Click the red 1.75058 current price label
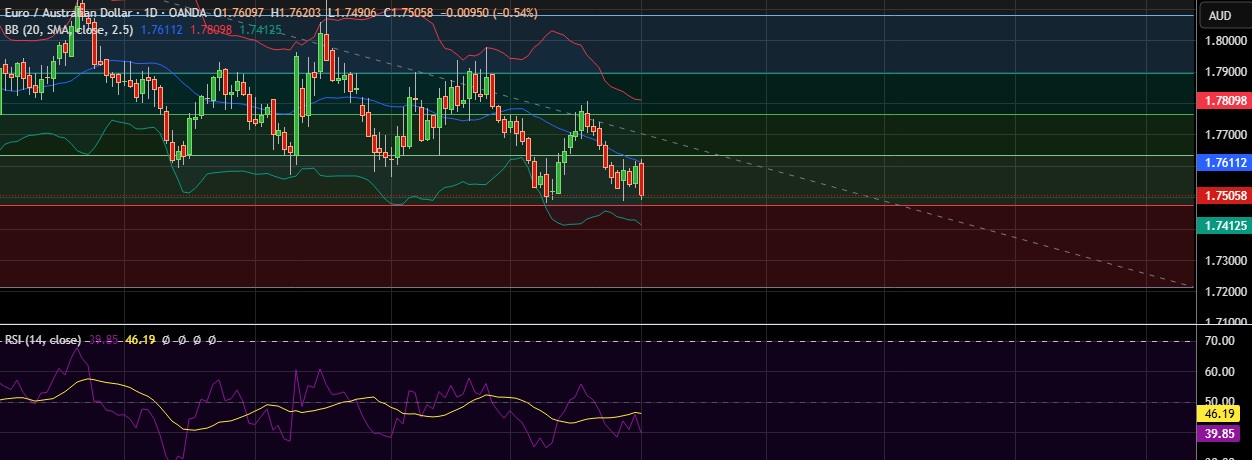 click(1223, 196)
